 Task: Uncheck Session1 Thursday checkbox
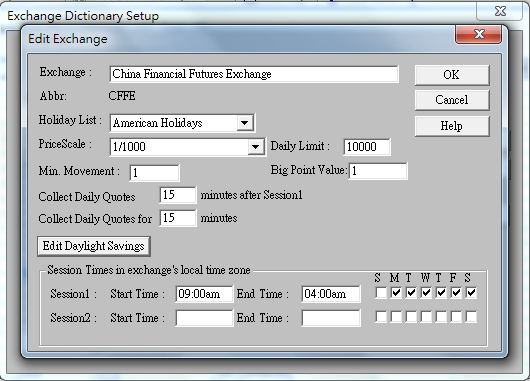[x=441, y=293]
